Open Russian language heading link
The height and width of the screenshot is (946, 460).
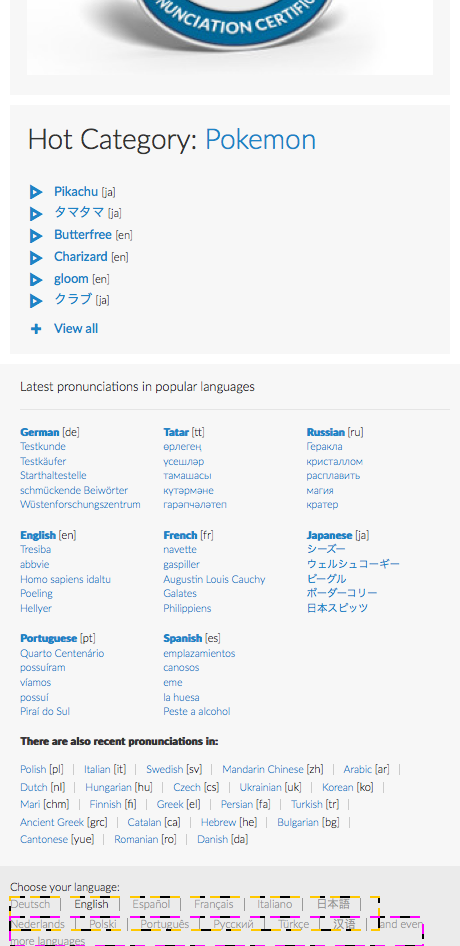(325, 432)
